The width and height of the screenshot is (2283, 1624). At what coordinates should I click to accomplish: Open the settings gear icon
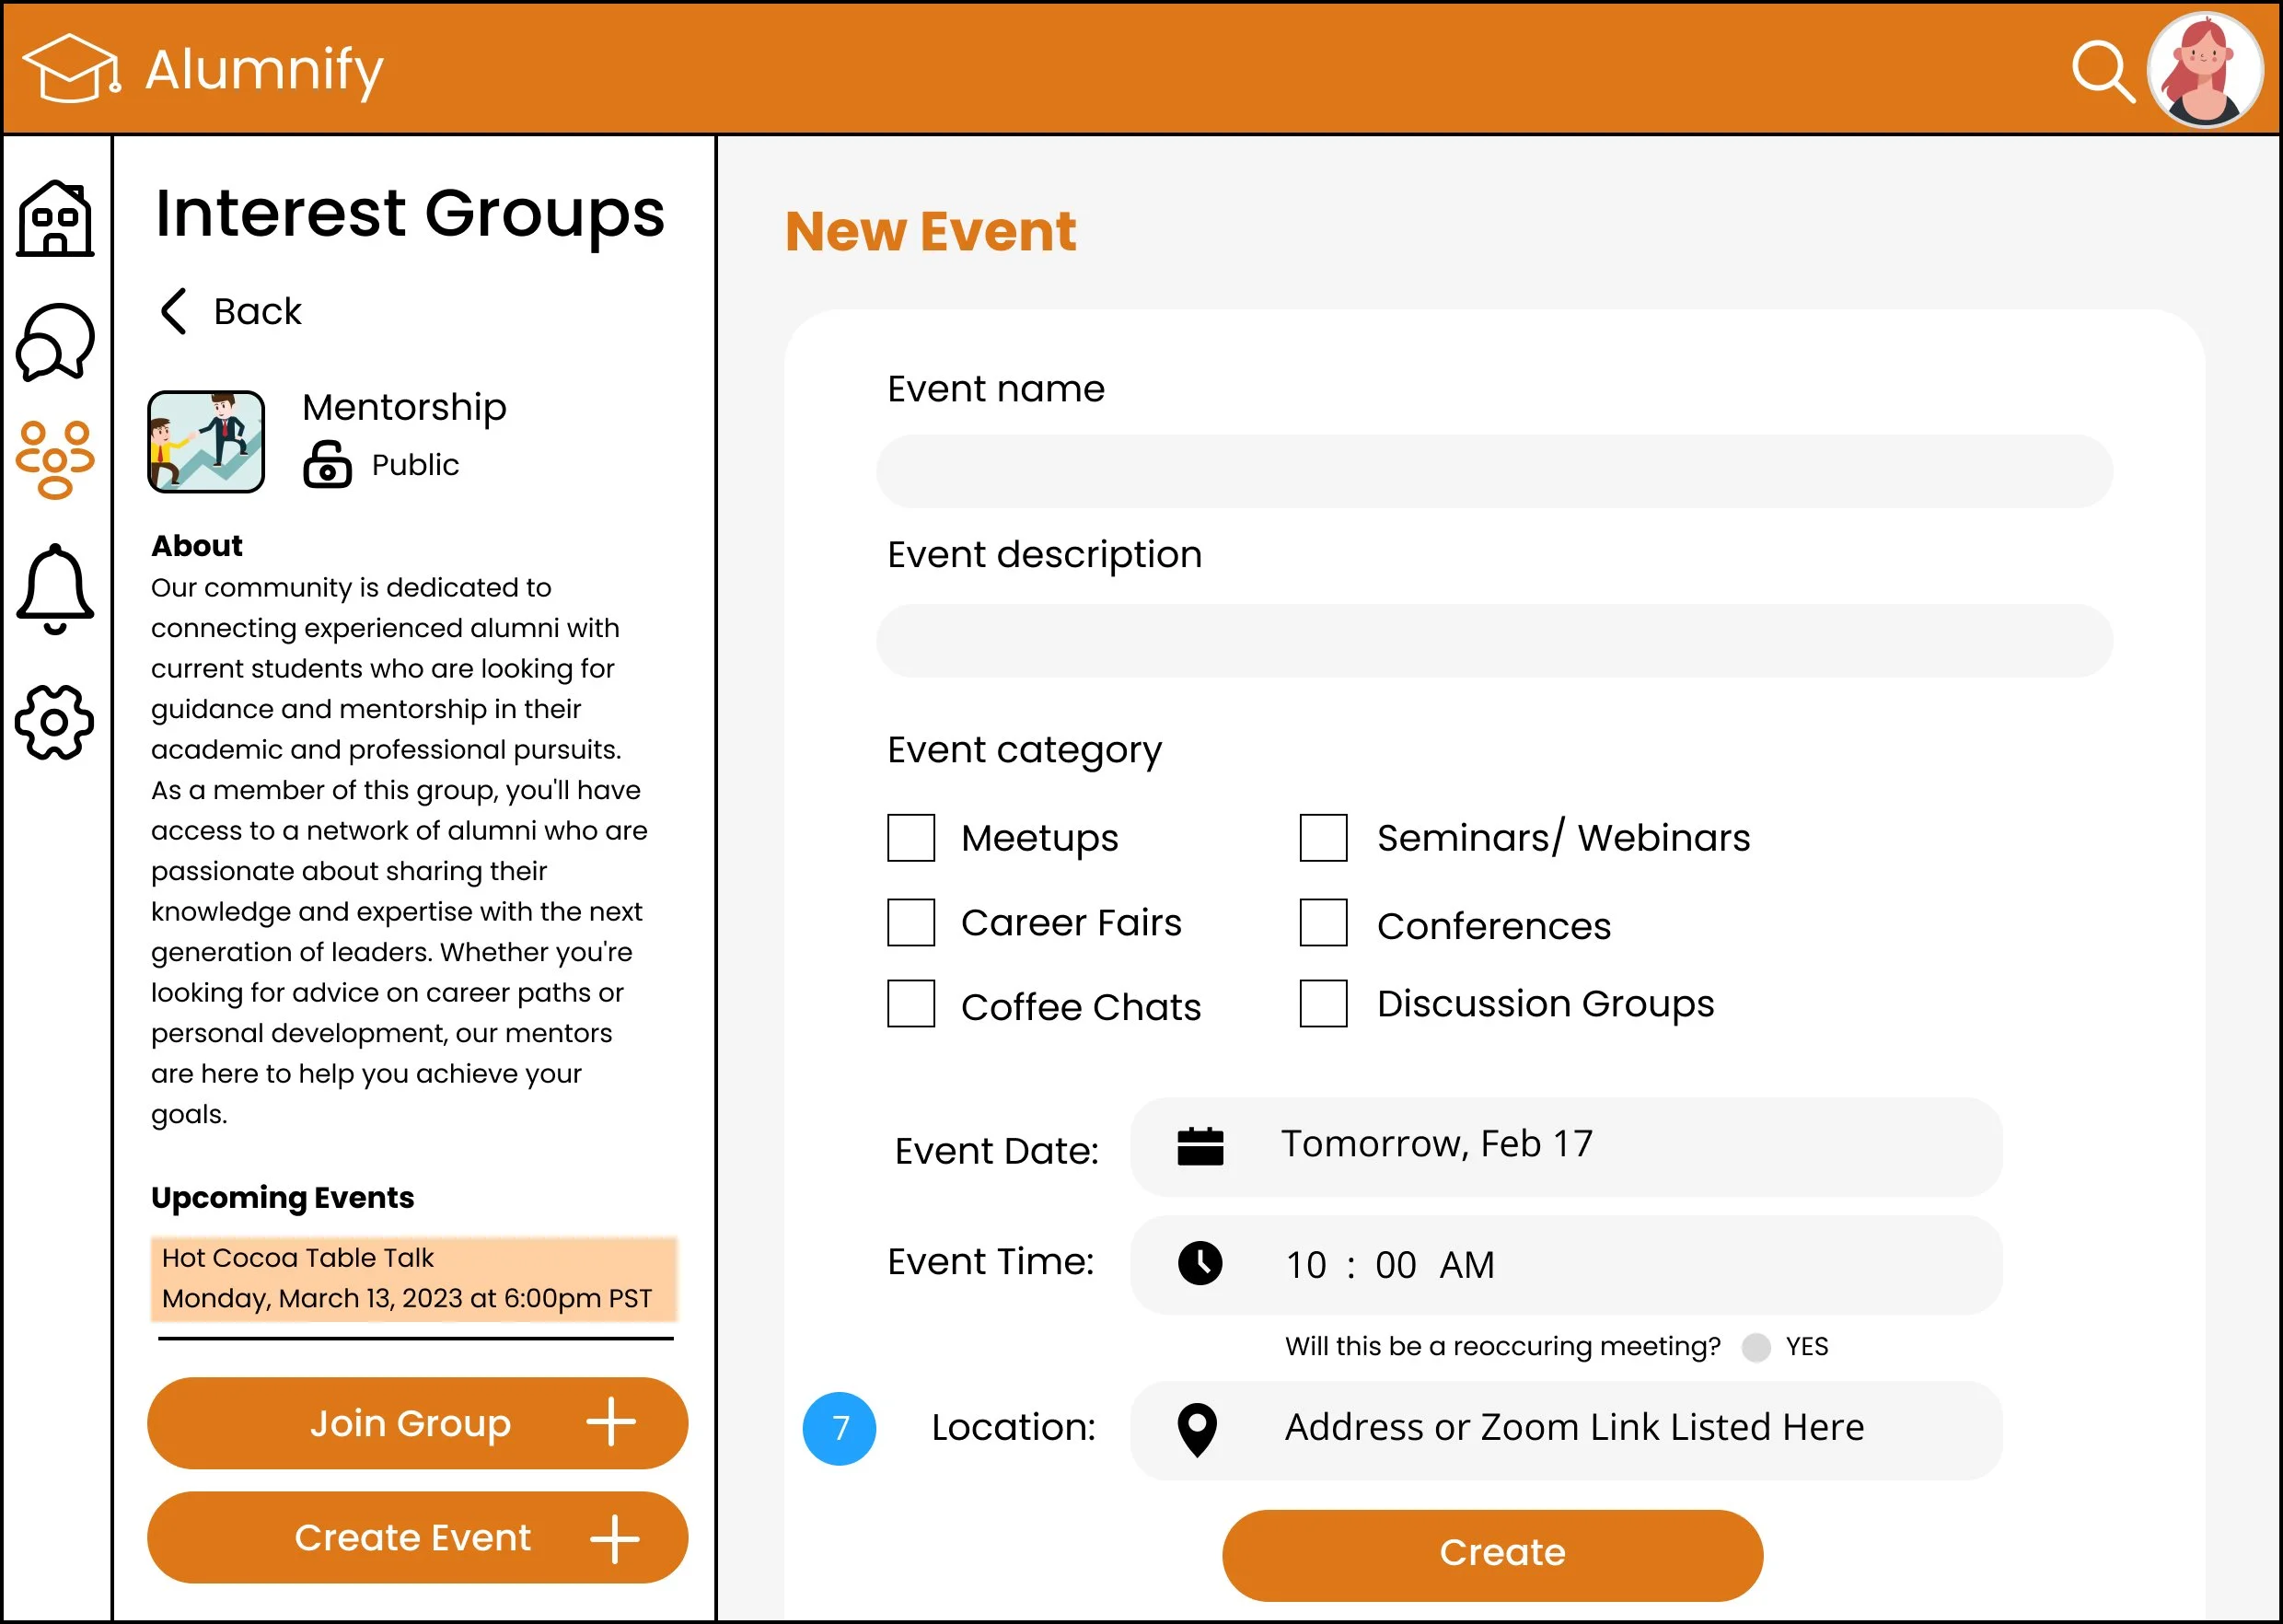[x=55, y=721]
